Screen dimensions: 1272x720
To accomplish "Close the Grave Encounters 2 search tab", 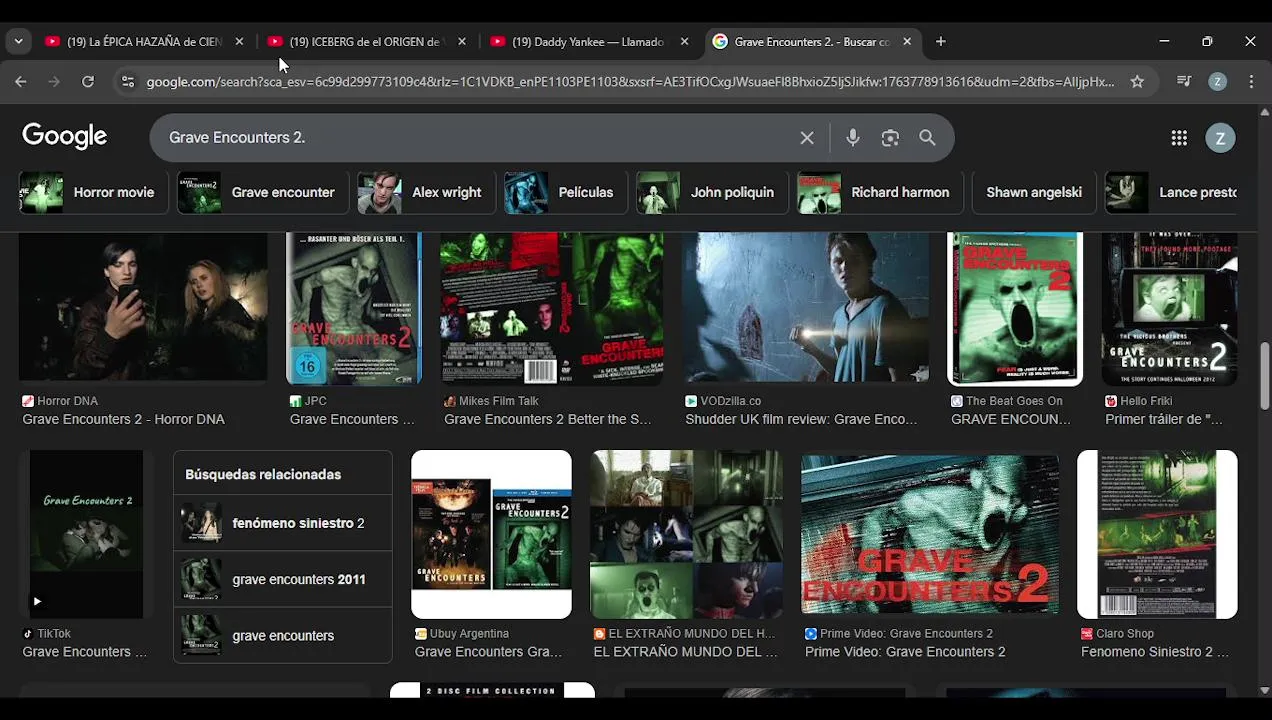I will pyautogui.click(x=907, y=42).
